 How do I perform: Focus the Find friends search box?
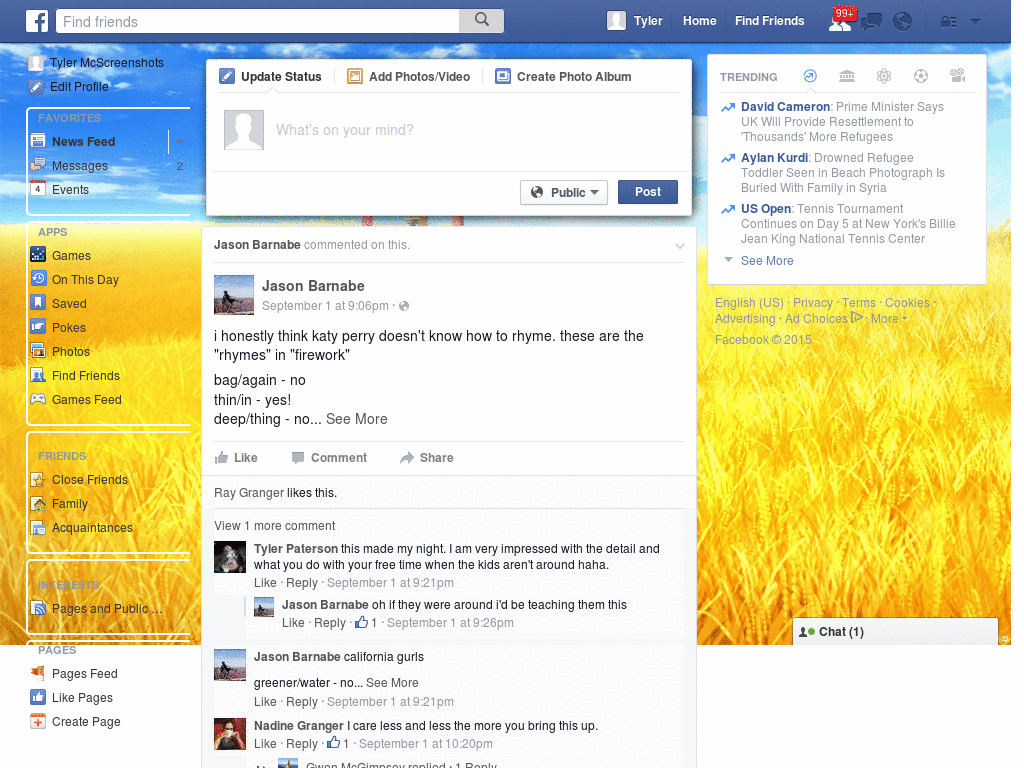click(x=258, y=22)
